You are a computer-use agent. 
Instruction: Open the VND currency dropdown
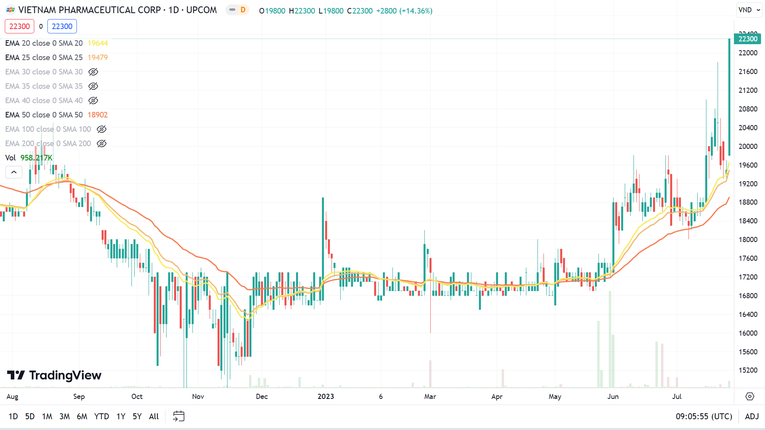pyautogui.click(x=749, y=10)
